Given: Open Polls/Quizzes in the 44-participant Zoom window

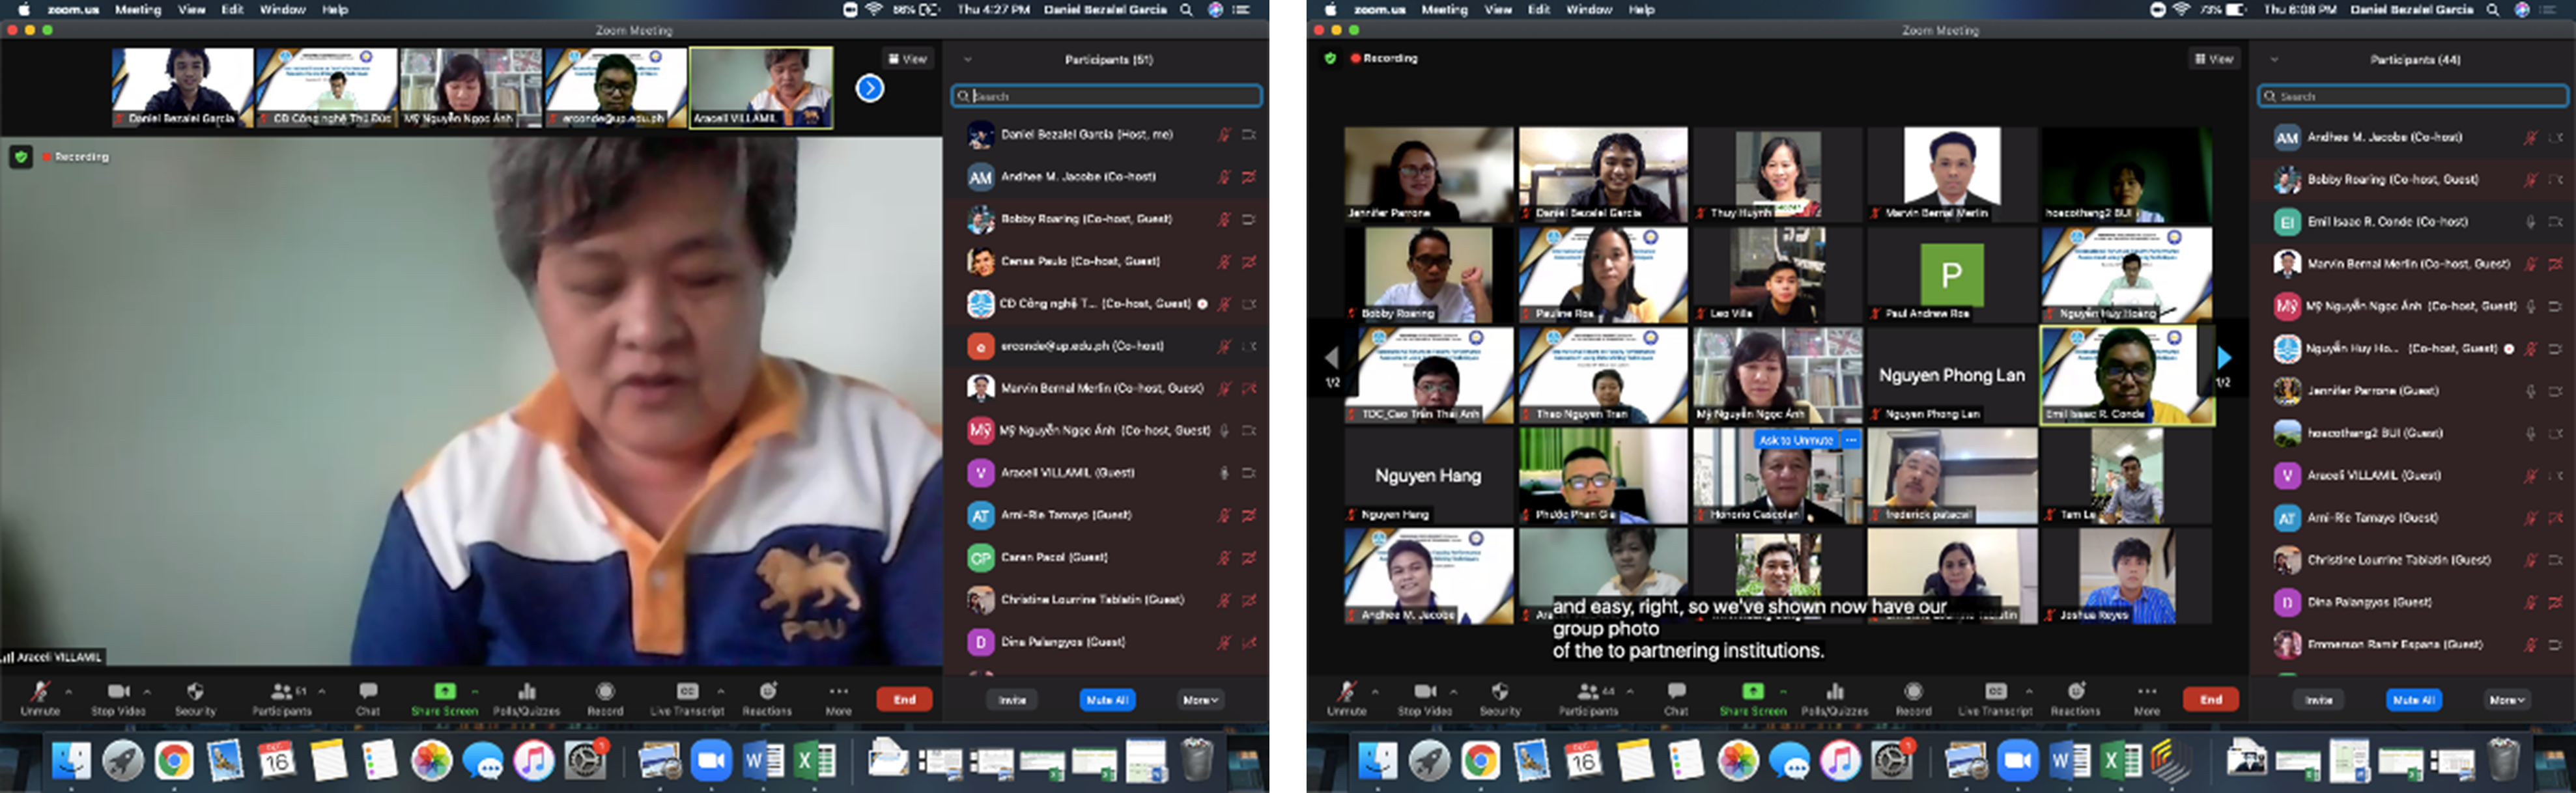Looking at the screenshot, I should [1834, 698].
